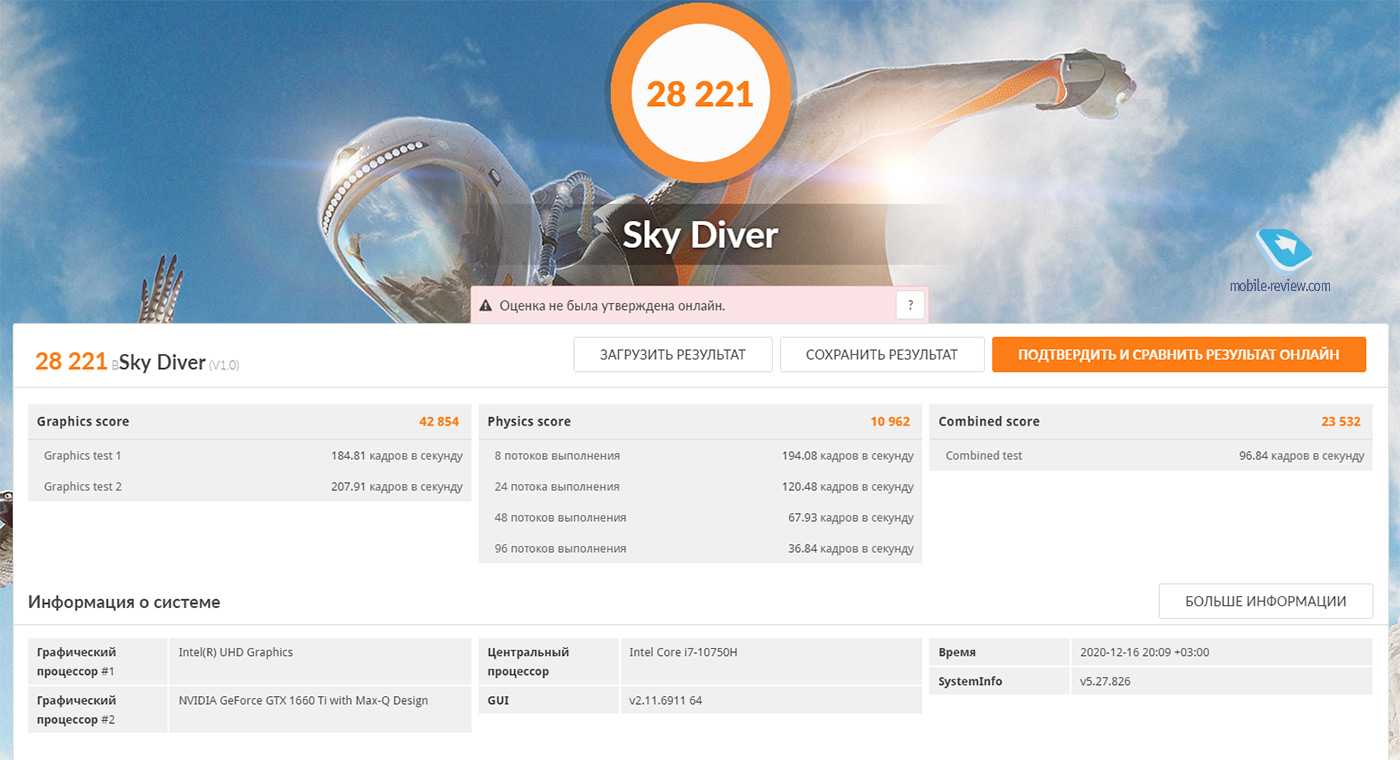Click the 28 221 score circle
The image size is (1400, 760).
(x=700, y=94)
